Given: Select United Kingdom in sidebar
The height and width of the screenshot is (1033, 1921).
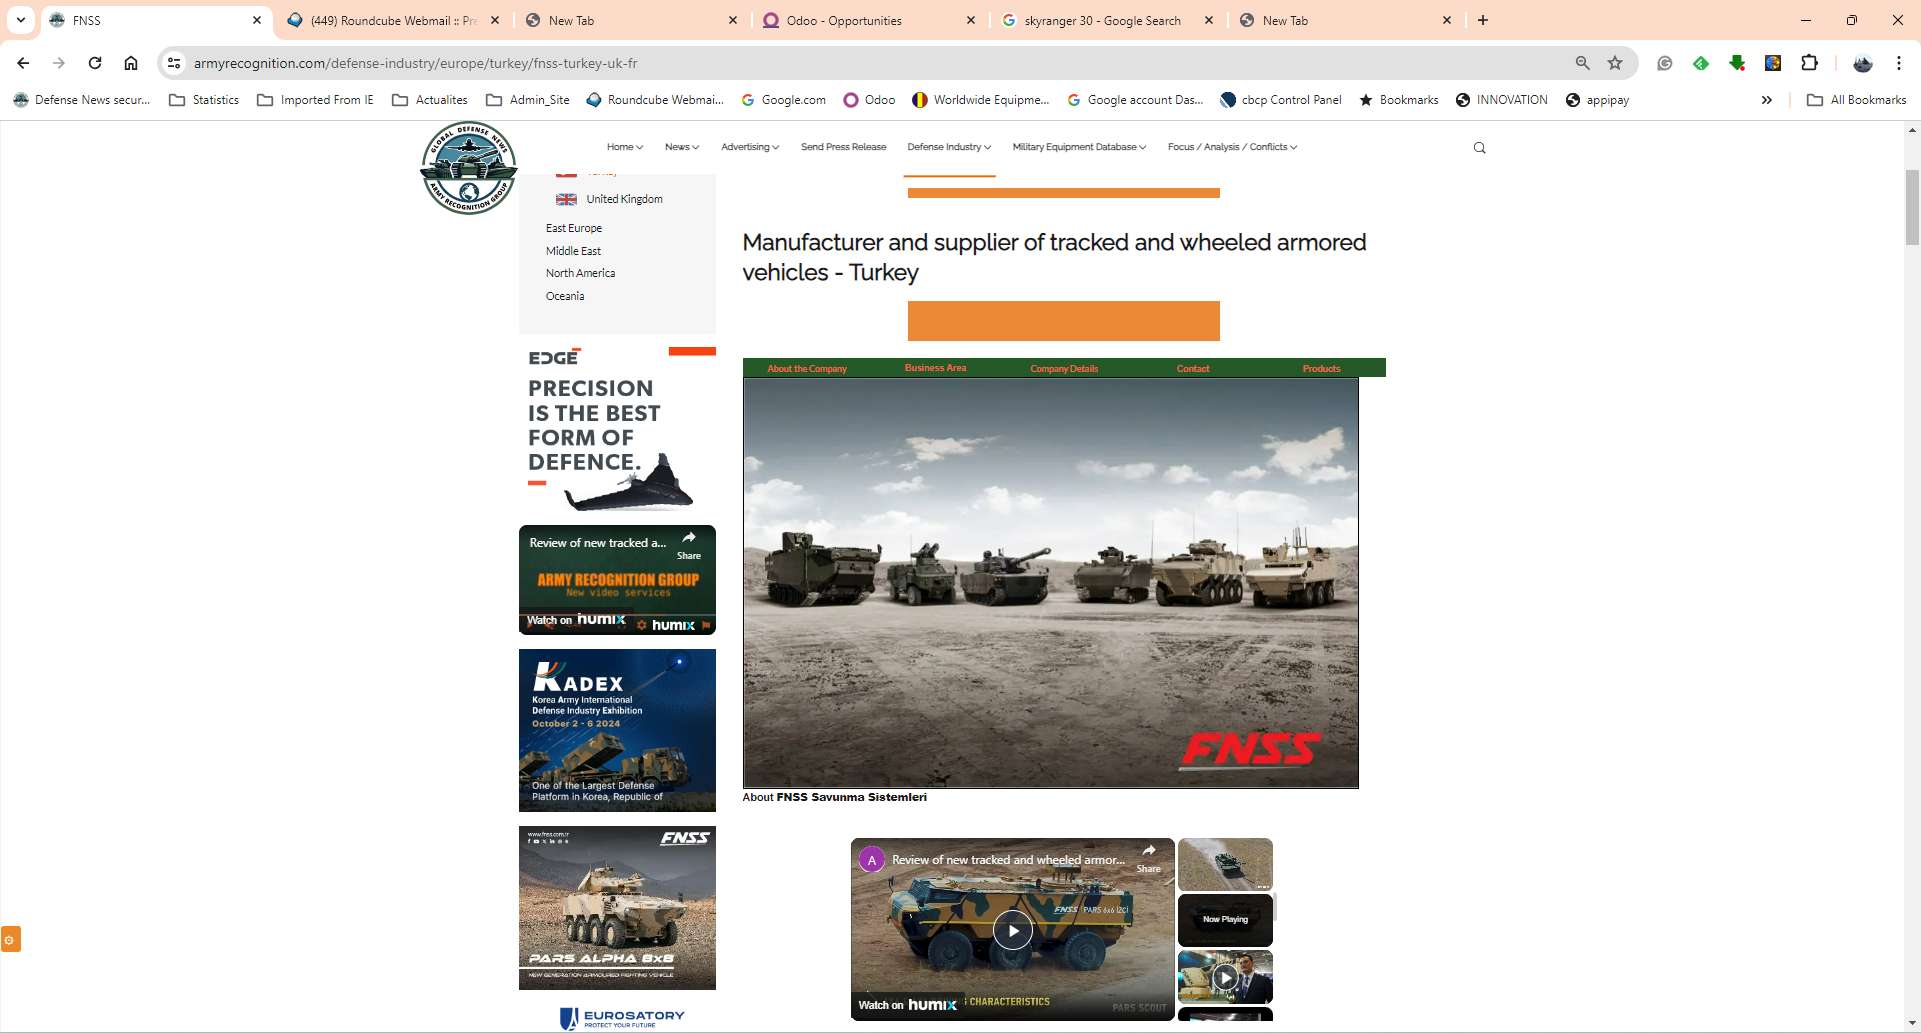Looking at the screenshot, I should coord(623,199).
